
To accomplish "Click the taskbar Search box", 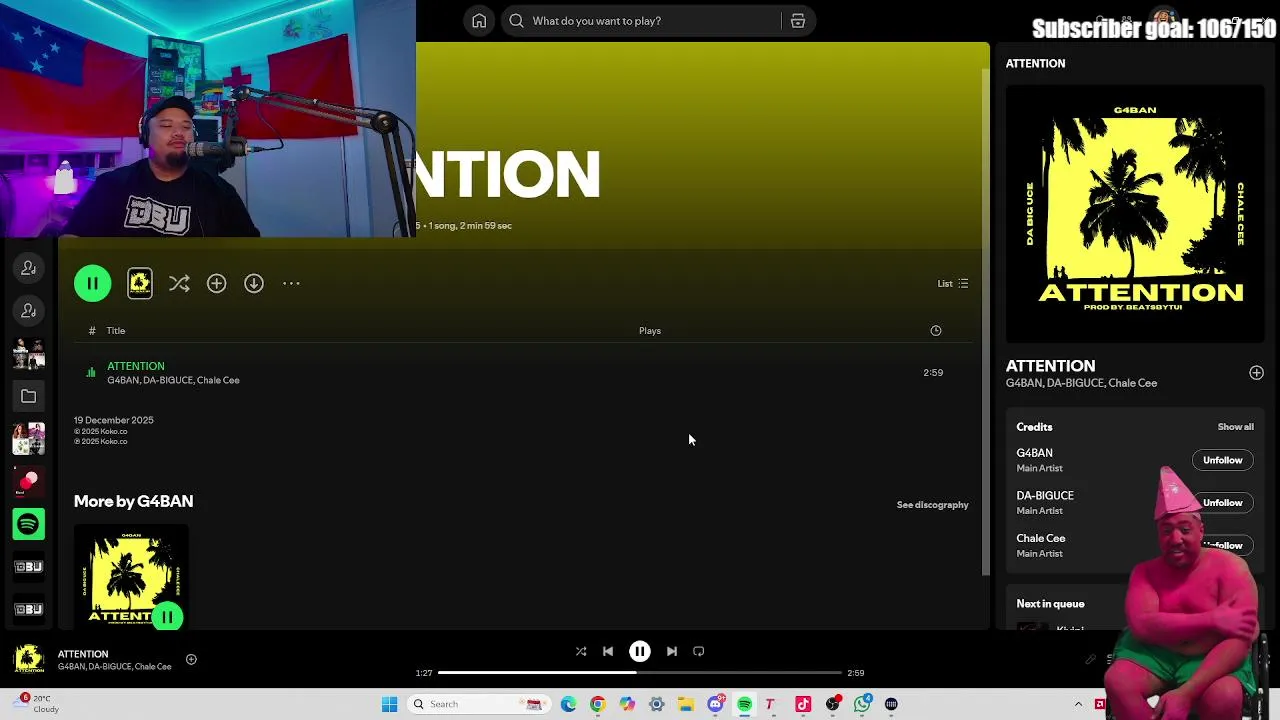I will pyautogui.click(x=478, y=704).
